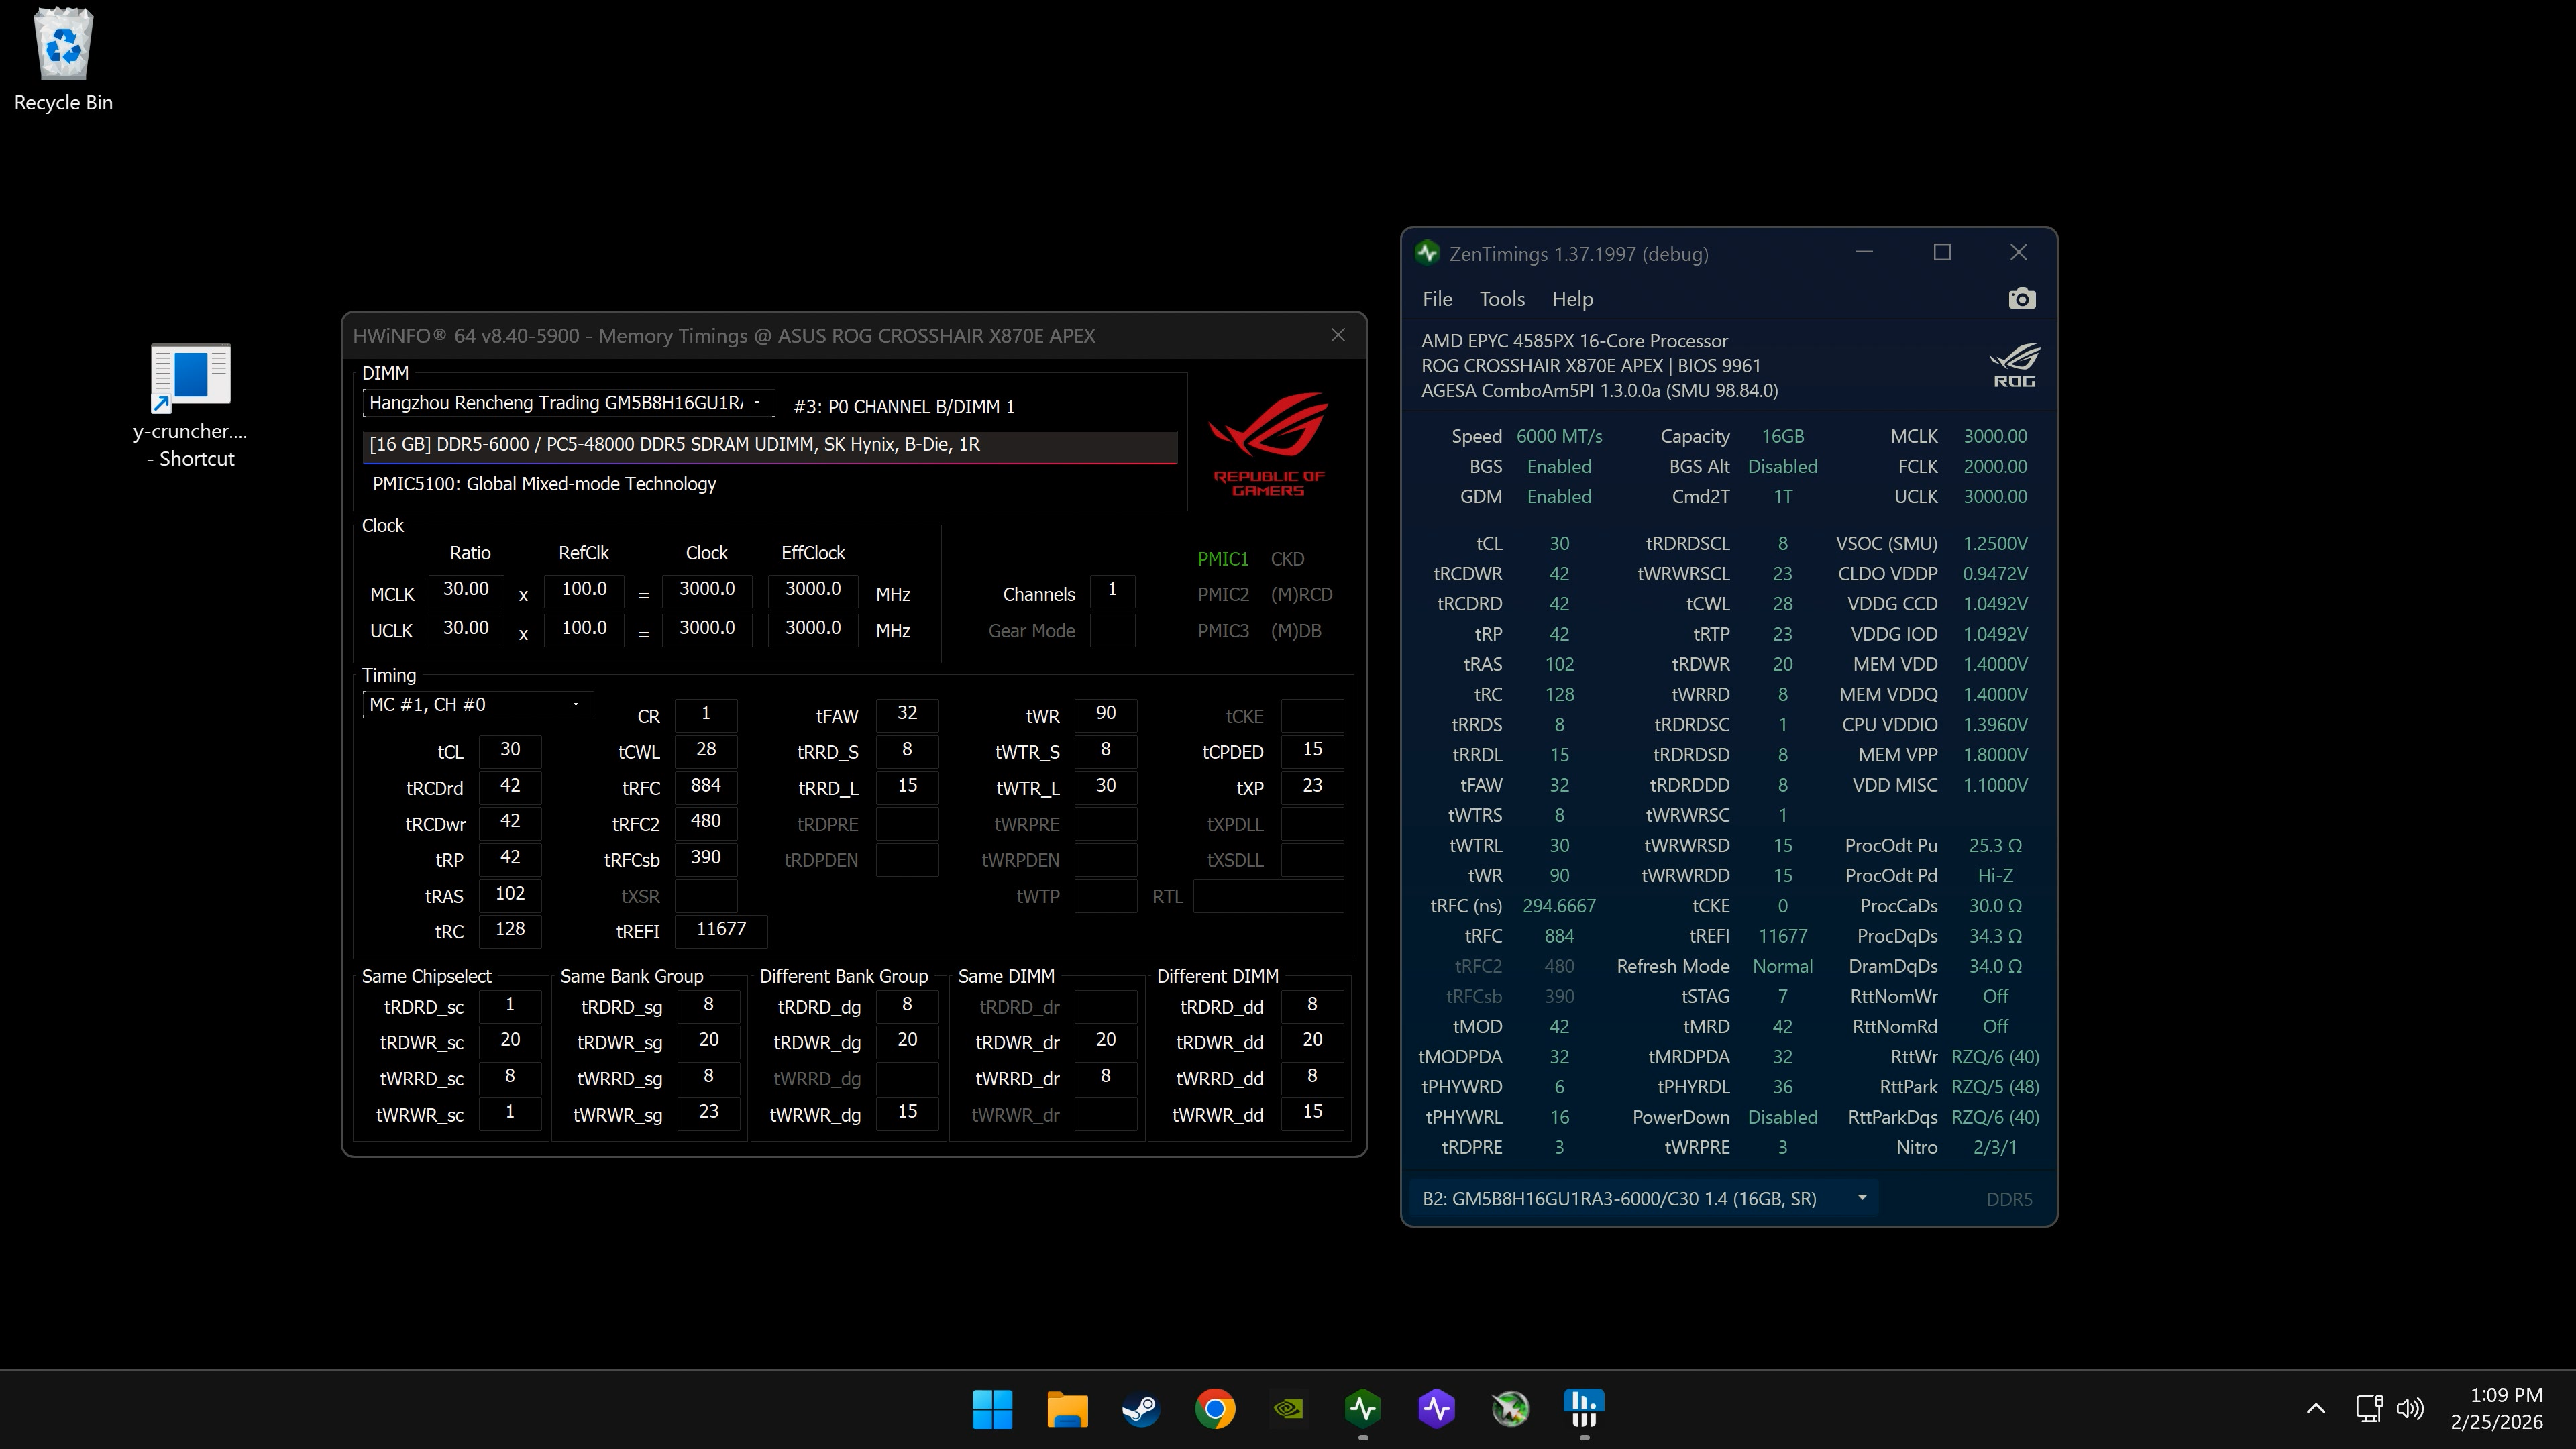Screen dimensions: 2576x1449
Task: Click the Refresh Mode 'Normal' value
Action: tap(1782, 967)
